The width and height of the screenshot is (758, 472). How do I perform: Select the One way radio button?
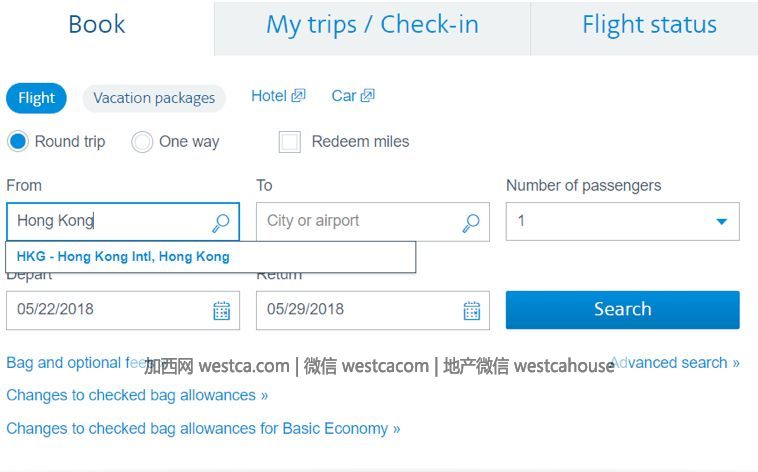142,142
